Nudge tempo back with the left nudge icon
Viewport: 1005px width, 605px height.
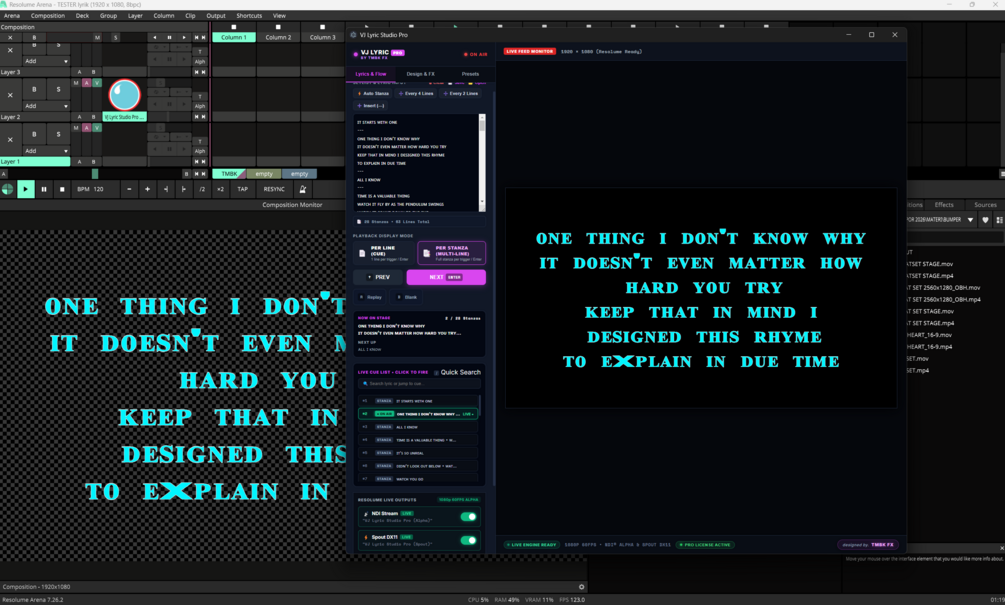click(165, 189)
